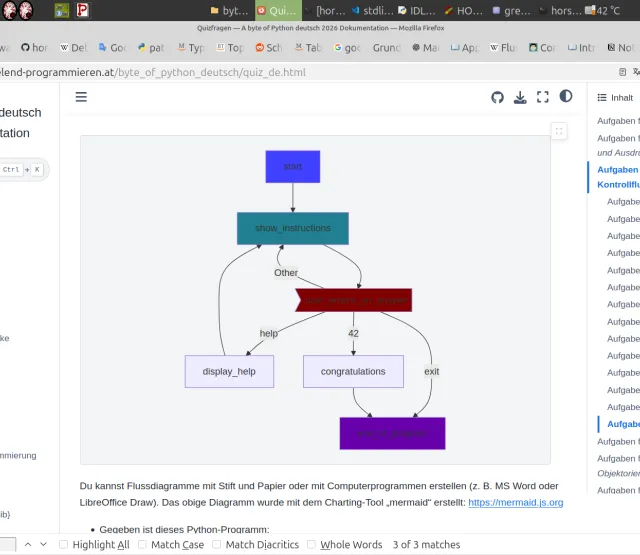Click the teal 'show_instructions' flowchart node
This screenshot has height=555, width=640.
pyautogui.click(x=293, y=228)
